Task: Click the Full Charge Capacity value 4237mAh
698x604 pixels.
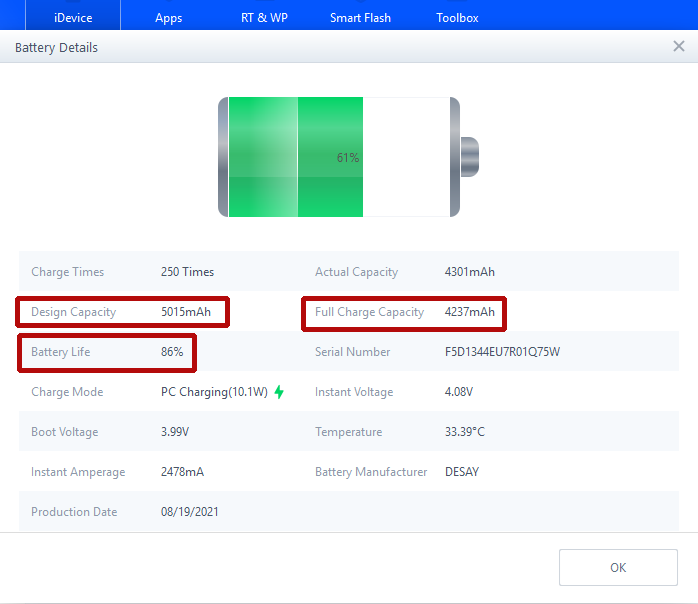Action: point(470,312)
